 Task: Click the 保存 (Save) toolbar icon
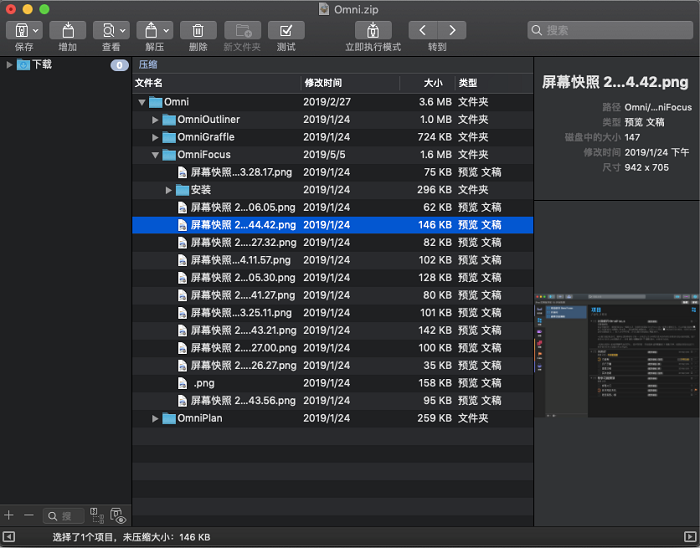pos(23,30)
